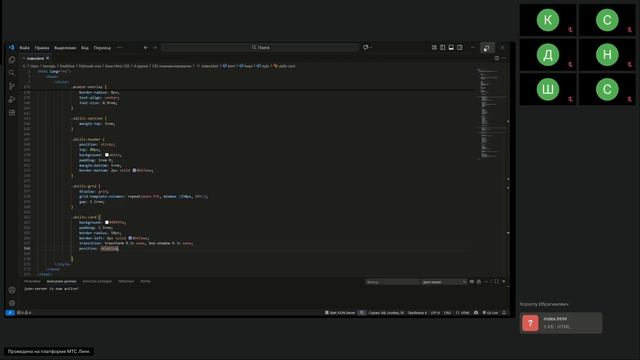Change the indentation spaces setting in status bar
The height and width of the screenshot is (360, 640).
[417, 313]
